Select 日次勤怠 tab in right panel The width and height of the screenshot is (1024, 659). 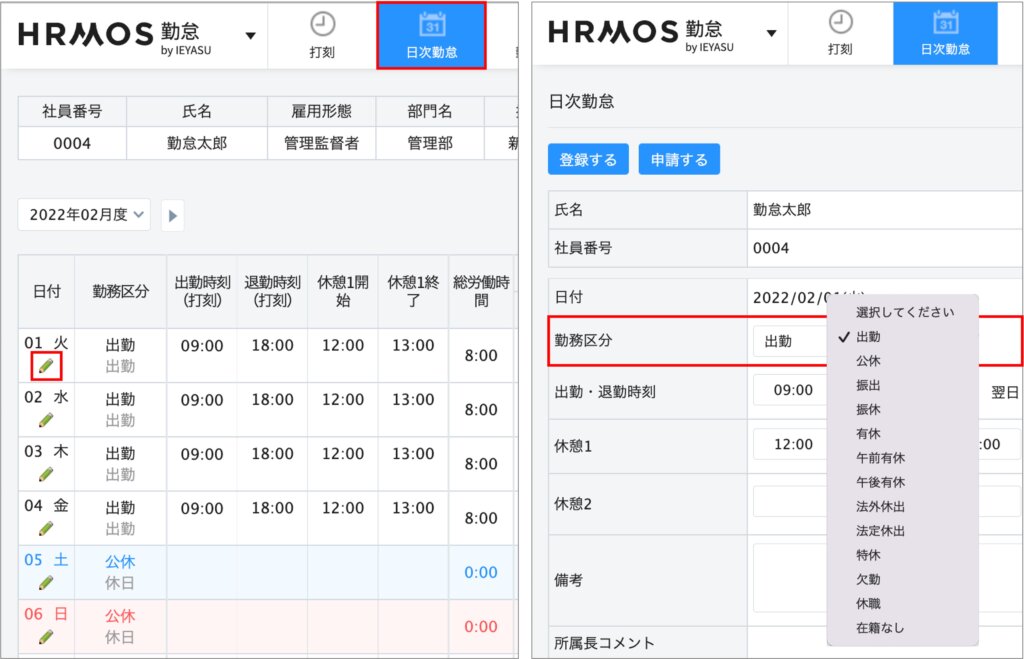pyautogui.click(x=945, y=34)
